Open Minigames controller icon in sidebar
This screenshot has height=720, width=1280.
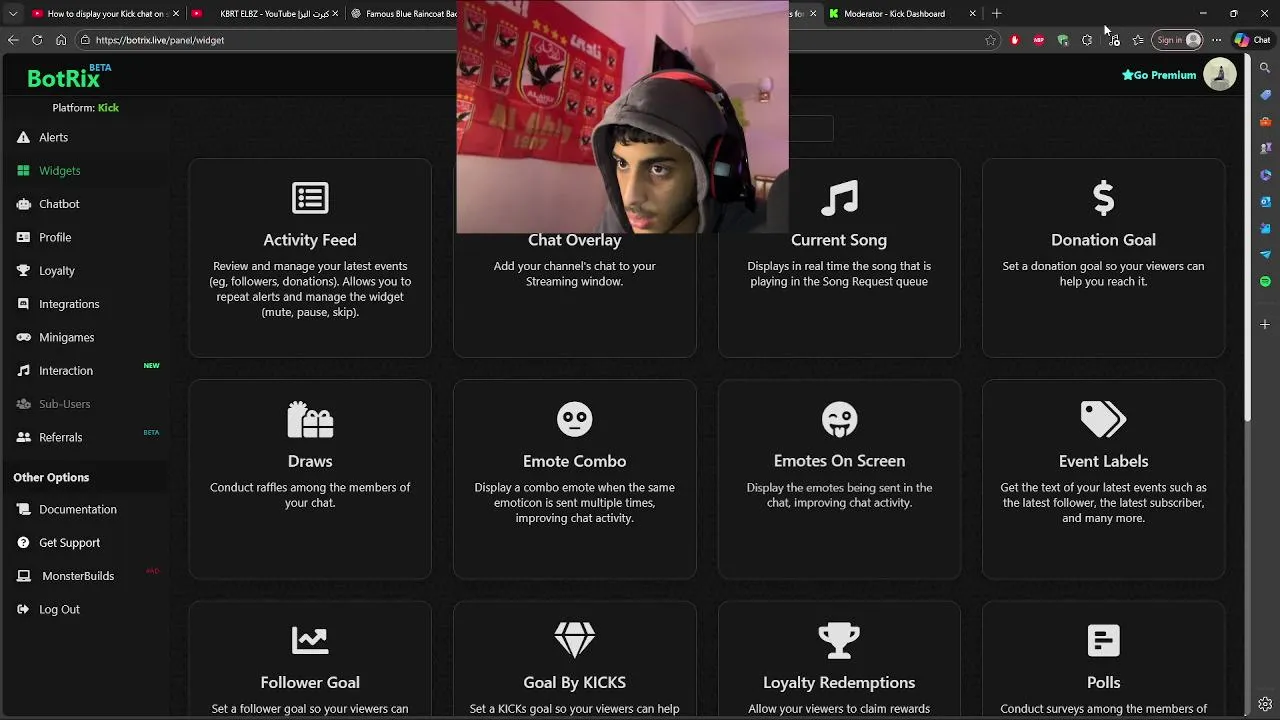coord(24,337)
